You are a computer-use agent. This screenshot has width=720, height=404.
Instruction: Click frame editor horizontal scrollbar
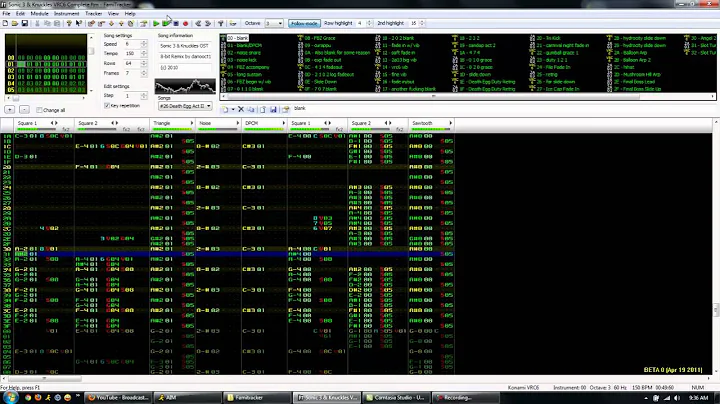pos(46,98)
